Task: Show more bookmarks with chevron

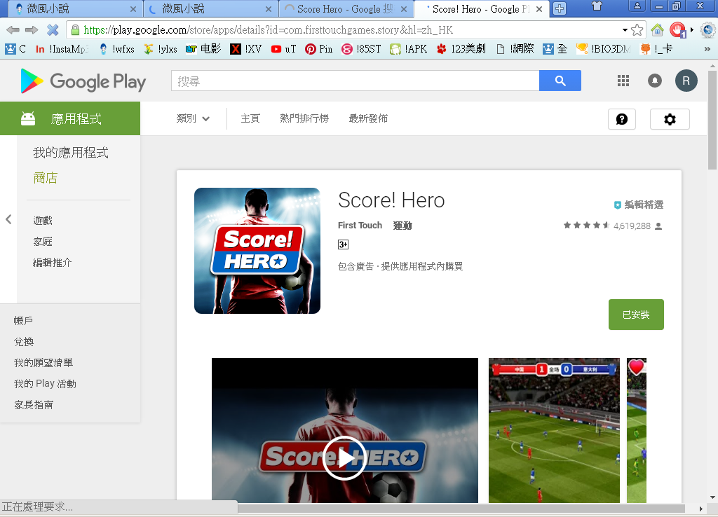Action: (x=707, y=49)
